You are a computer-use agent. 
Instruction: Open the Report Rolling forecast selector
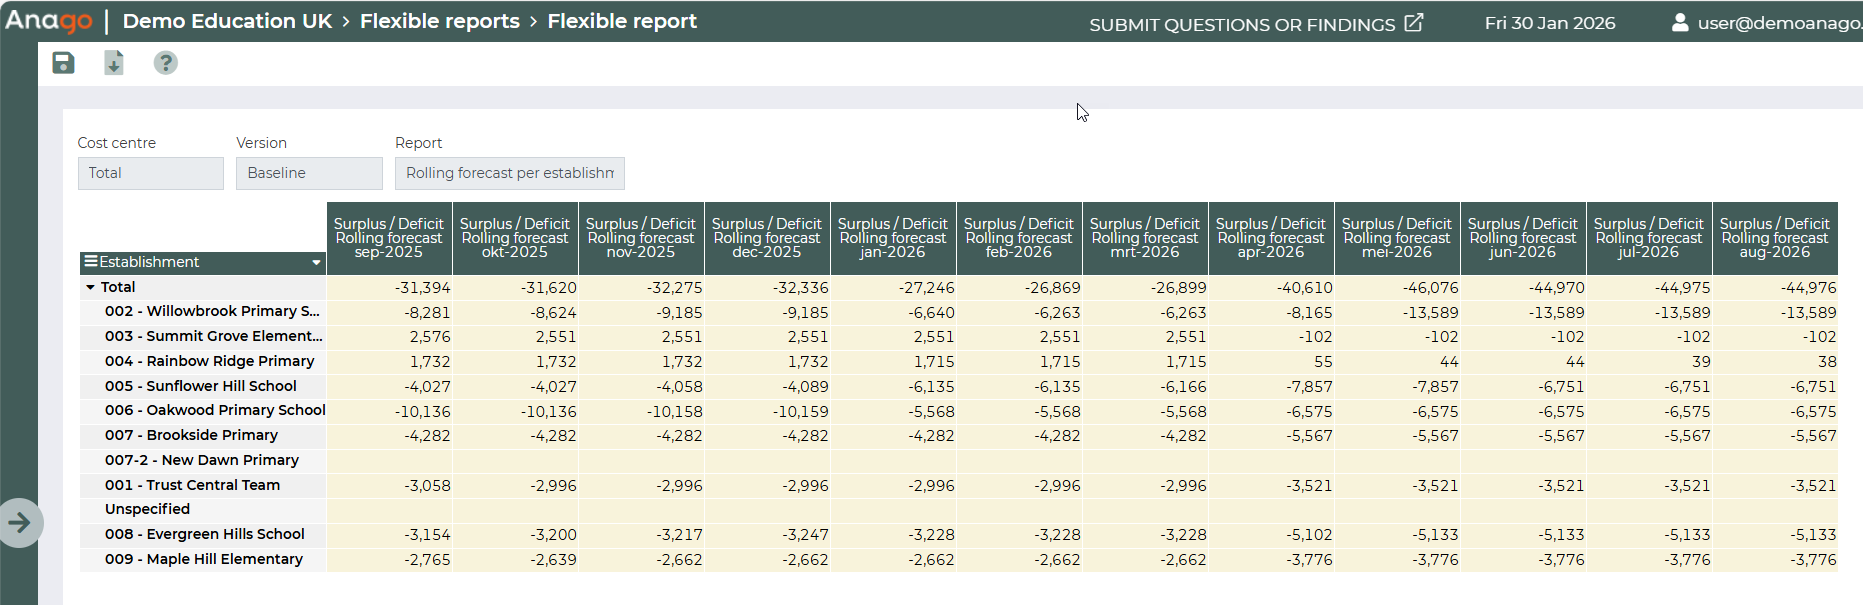pyautogui.click(x=509, y=173)
